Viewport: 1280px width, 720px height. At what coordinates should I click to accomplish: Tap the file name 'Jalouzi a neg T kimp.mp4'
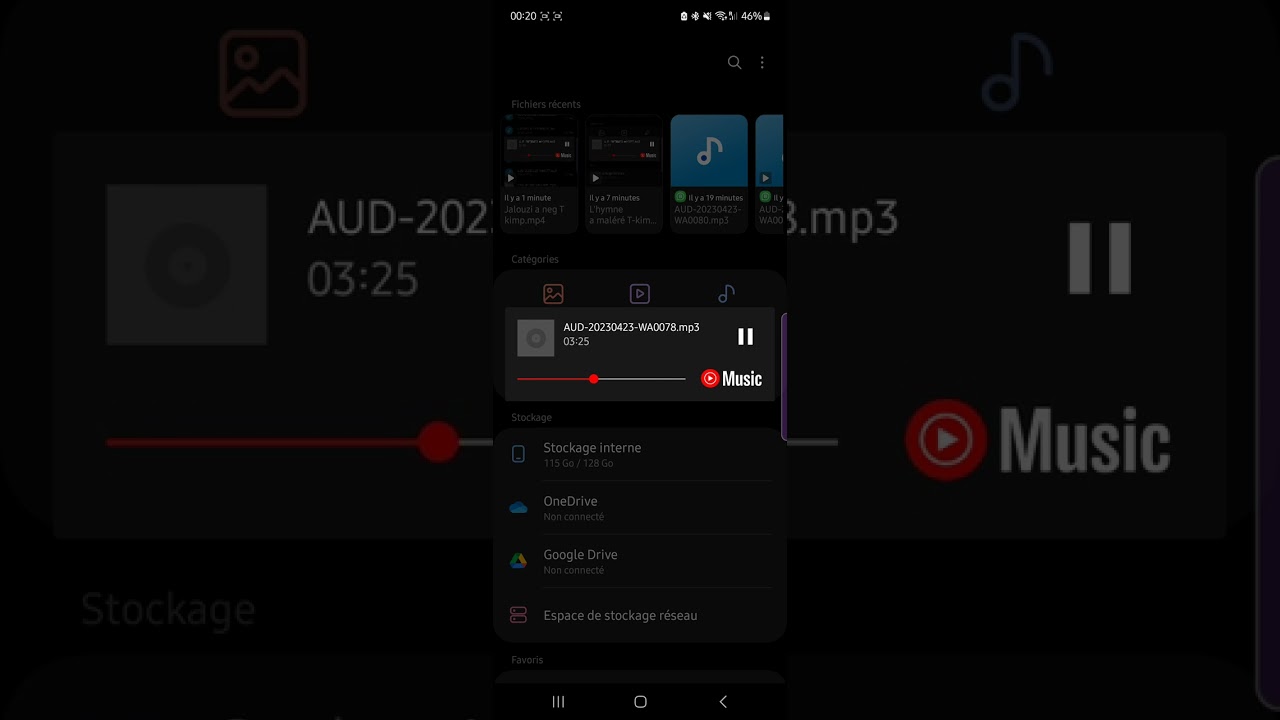pyautogui.click(x=535, y=215)
